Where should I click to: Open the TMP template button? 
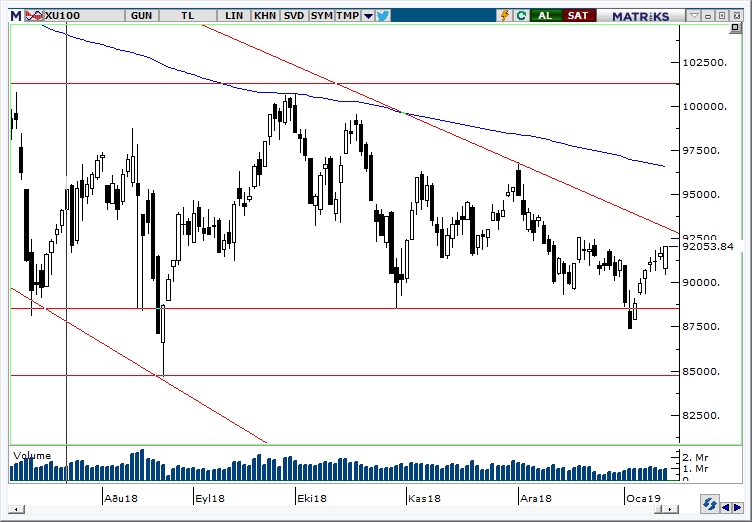tap(348, 16)
